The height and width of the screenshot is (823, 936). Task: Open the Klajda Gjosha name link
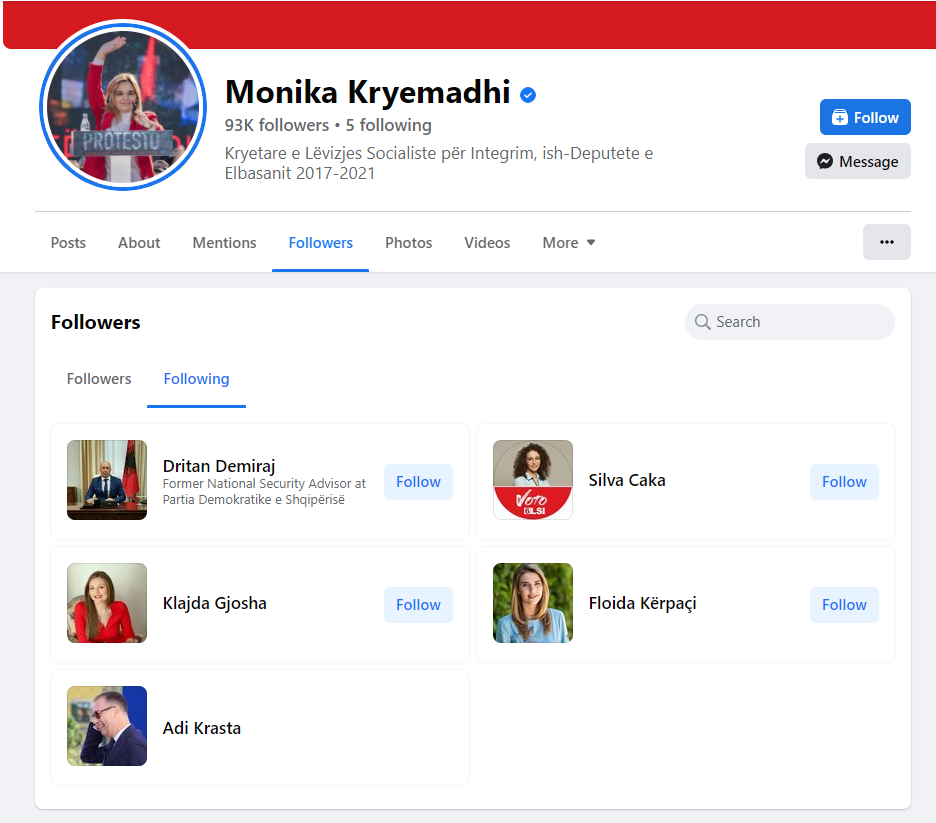tap(214, 603)
